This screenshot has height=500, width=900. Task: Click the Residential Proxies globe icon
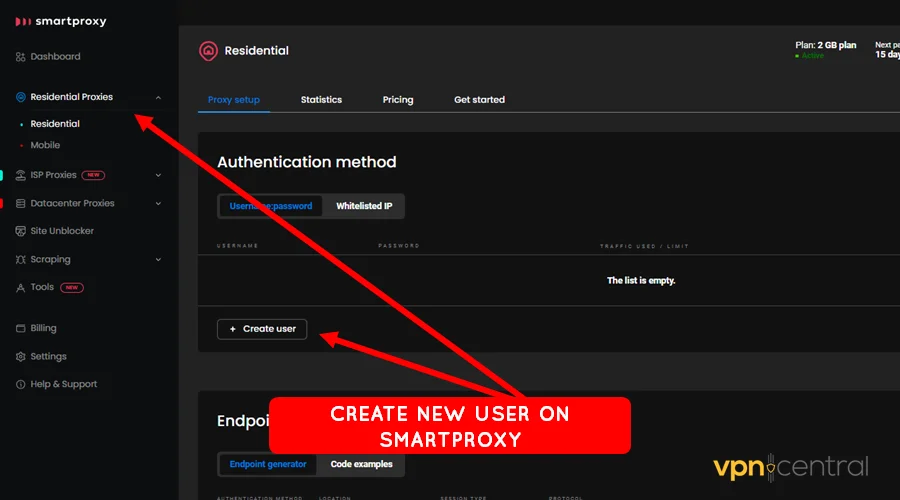coord(21,97)
